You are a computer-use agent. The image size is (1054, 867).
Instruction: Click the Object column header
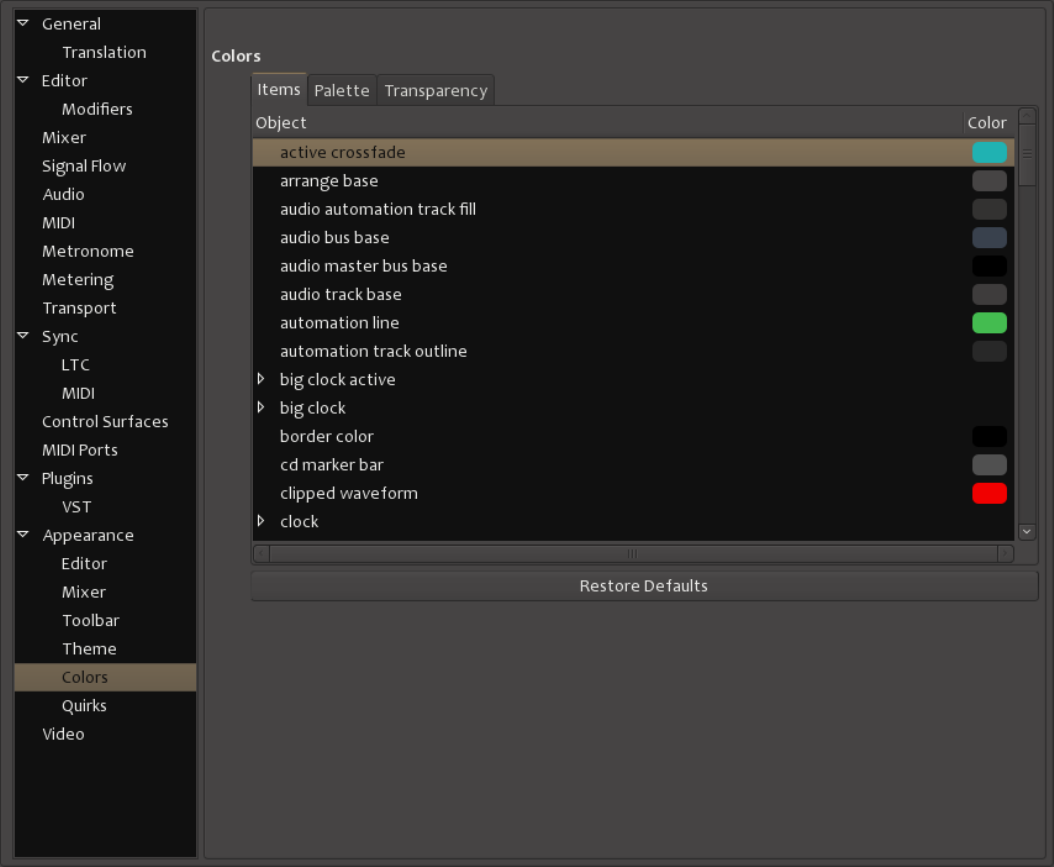coord(608,123)
